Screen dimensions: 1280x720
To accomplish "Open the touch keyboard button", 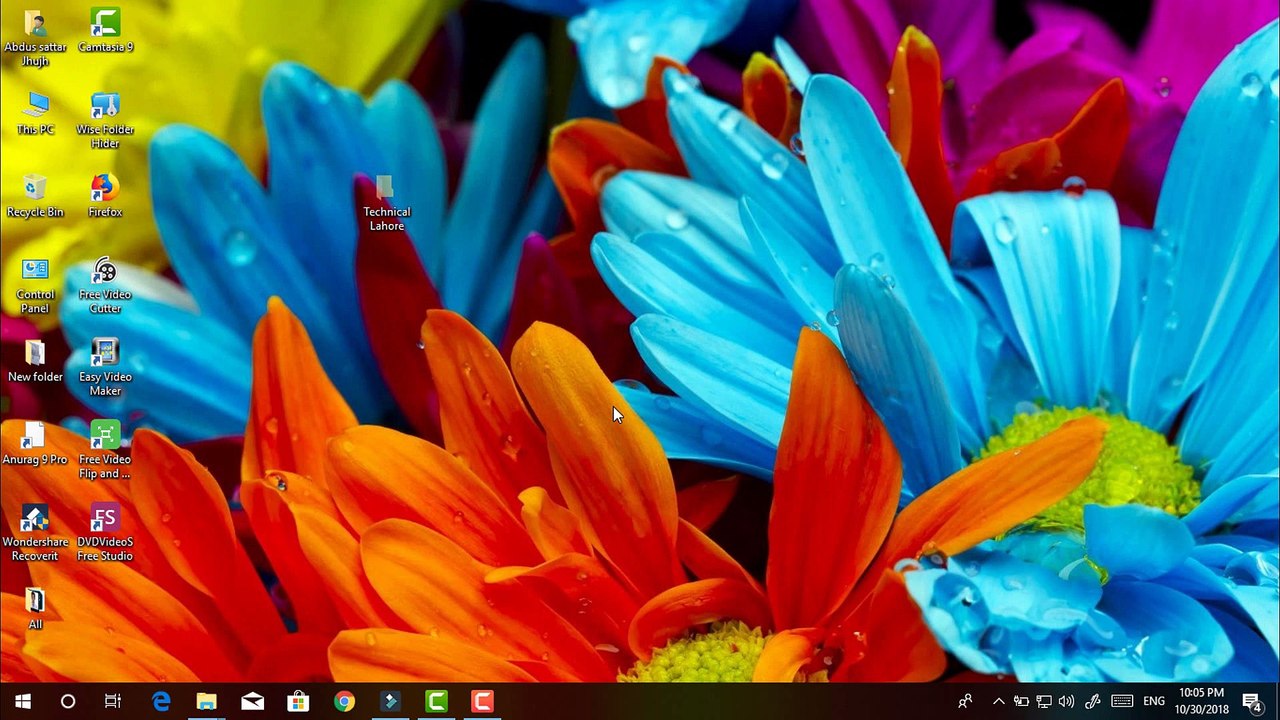I will (x=1122, y=701).
